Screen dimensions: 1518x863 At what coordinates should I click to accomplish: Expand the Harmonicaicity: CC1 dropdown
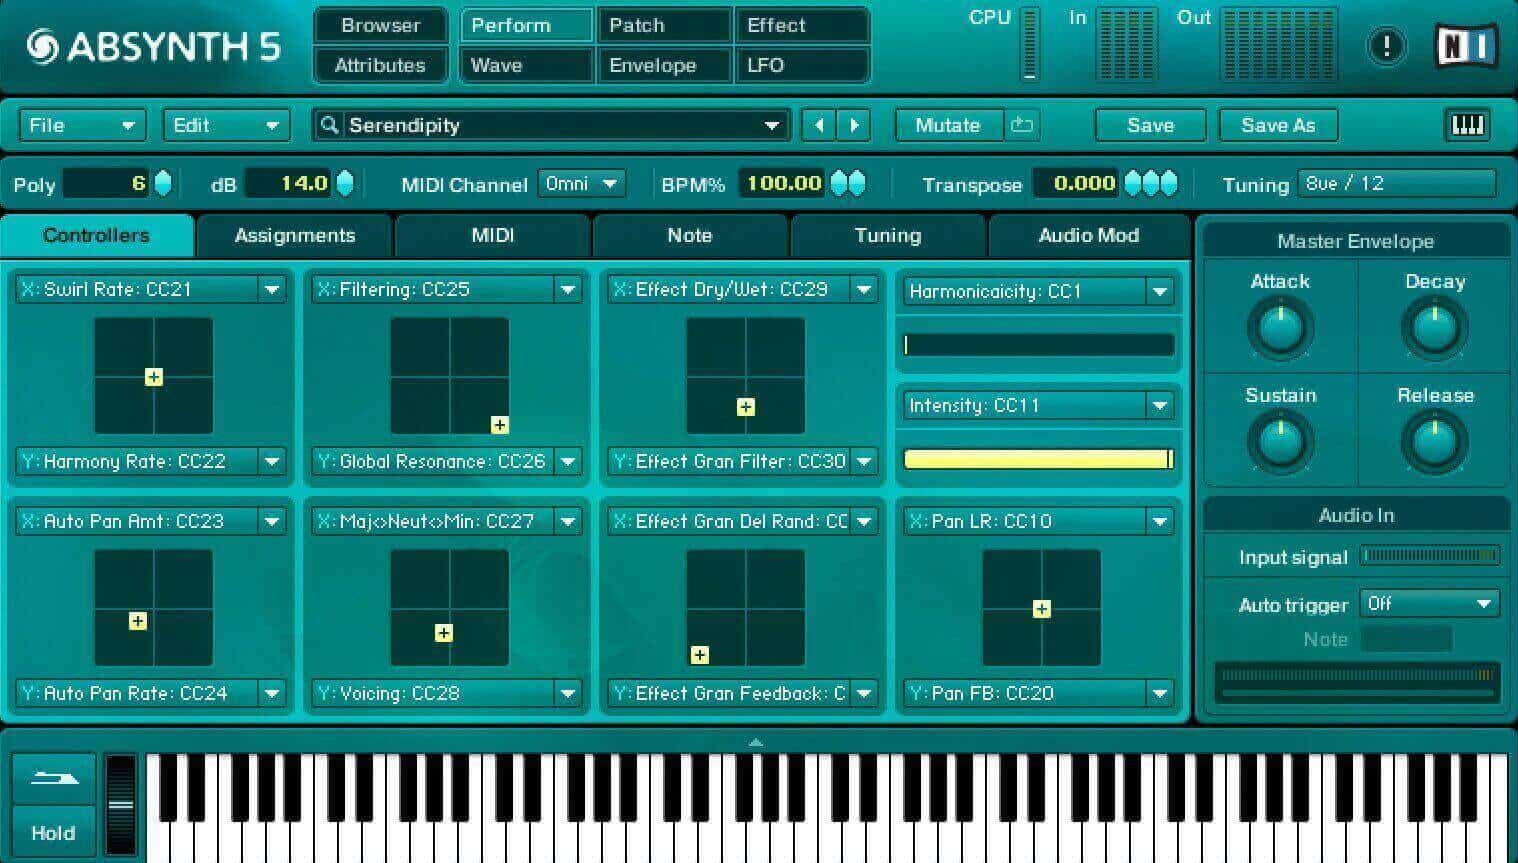coord(1160,291)
